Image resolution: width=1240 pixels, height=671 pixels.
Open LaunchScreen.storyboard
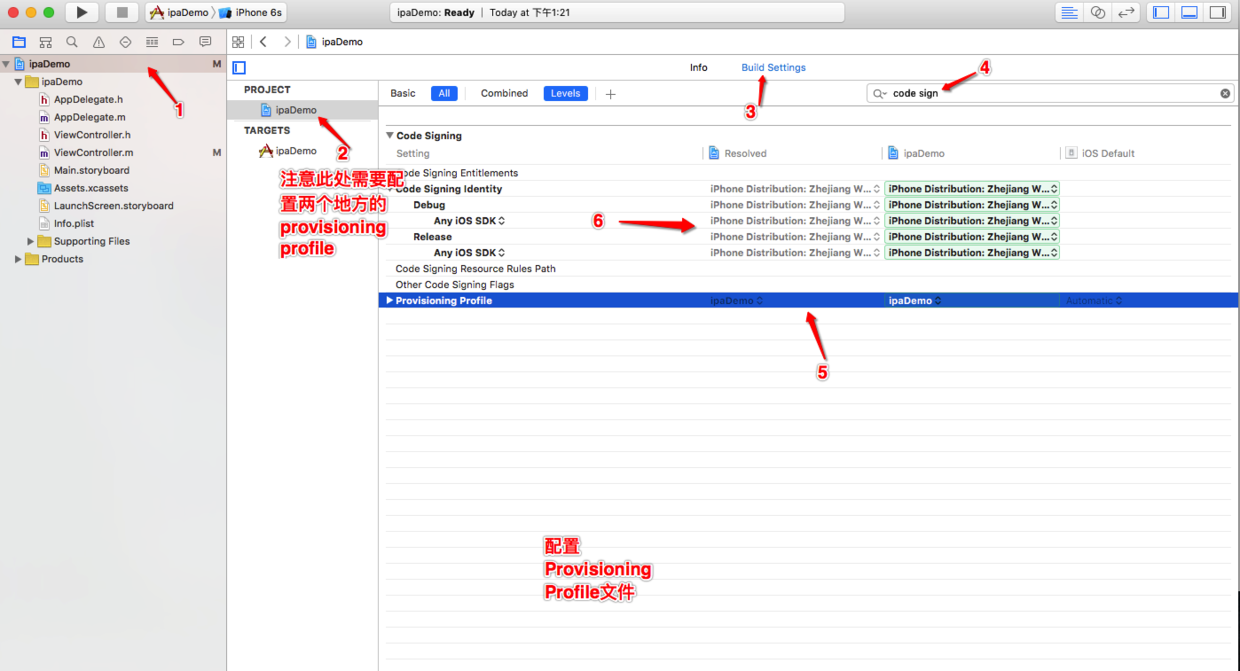click(113, 206)
